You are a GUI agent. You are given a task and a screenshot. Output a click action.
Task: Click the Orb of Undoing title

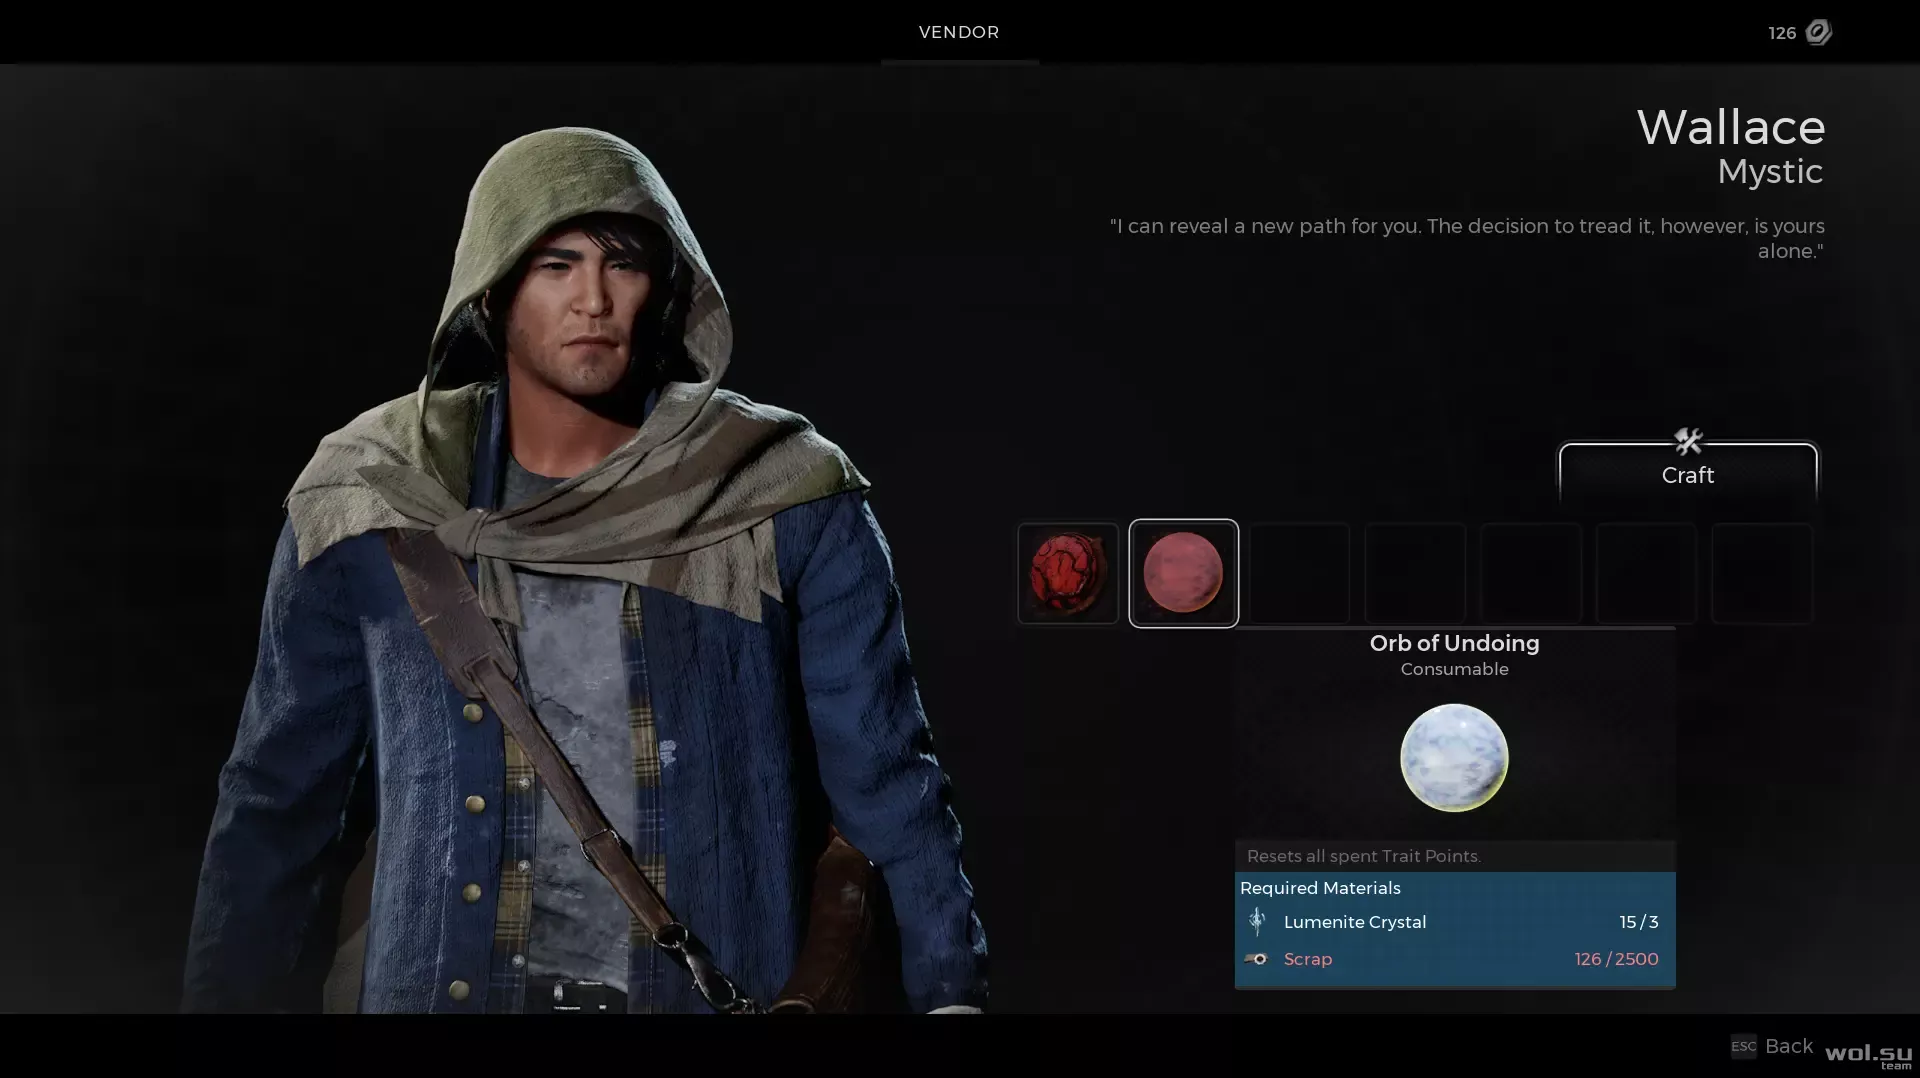1454,643
